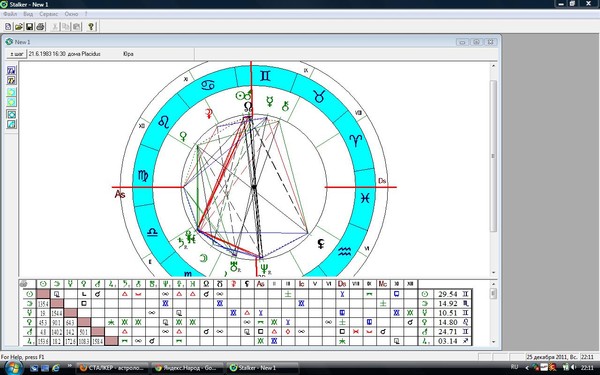Click the As column header in the table

(261, 284)
